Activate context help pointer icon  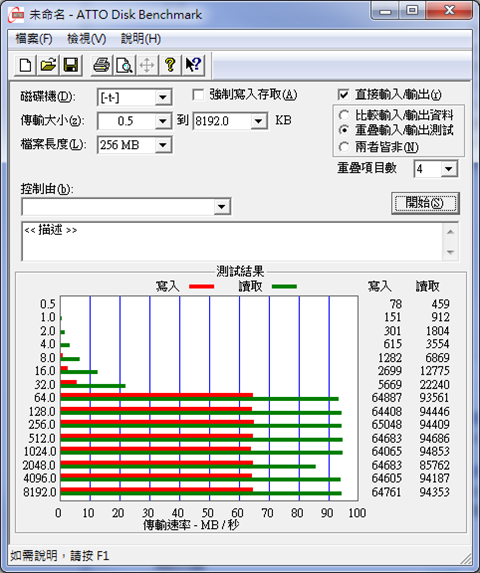(193, 65)
